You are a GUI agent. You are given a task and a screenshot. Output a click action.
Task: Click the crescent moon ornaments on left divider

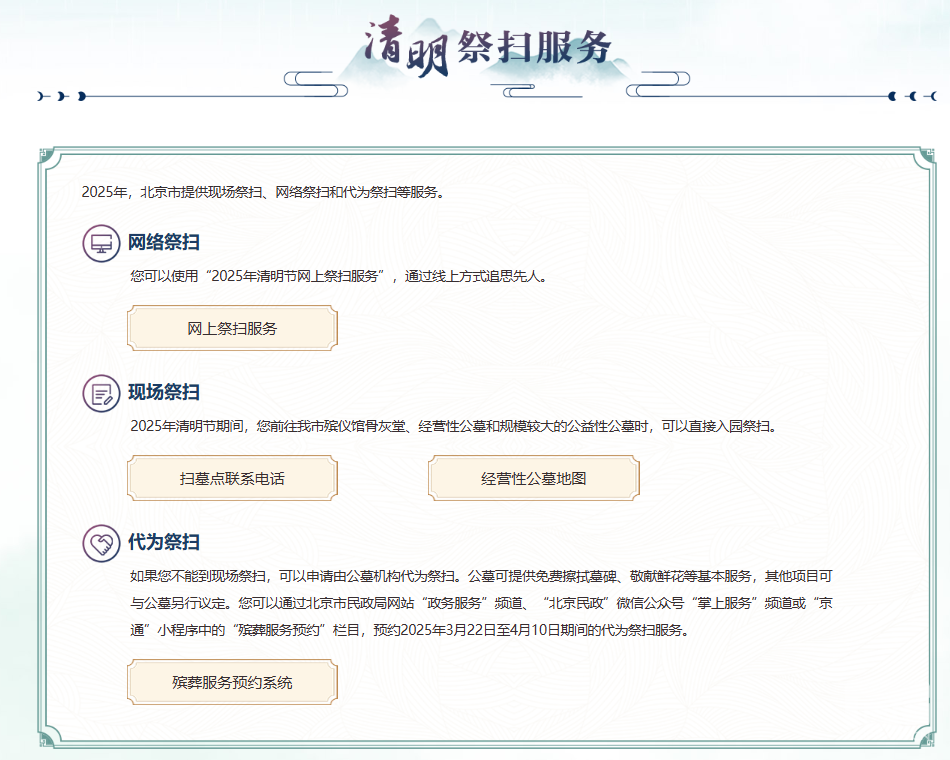click(x=62, y=97)
